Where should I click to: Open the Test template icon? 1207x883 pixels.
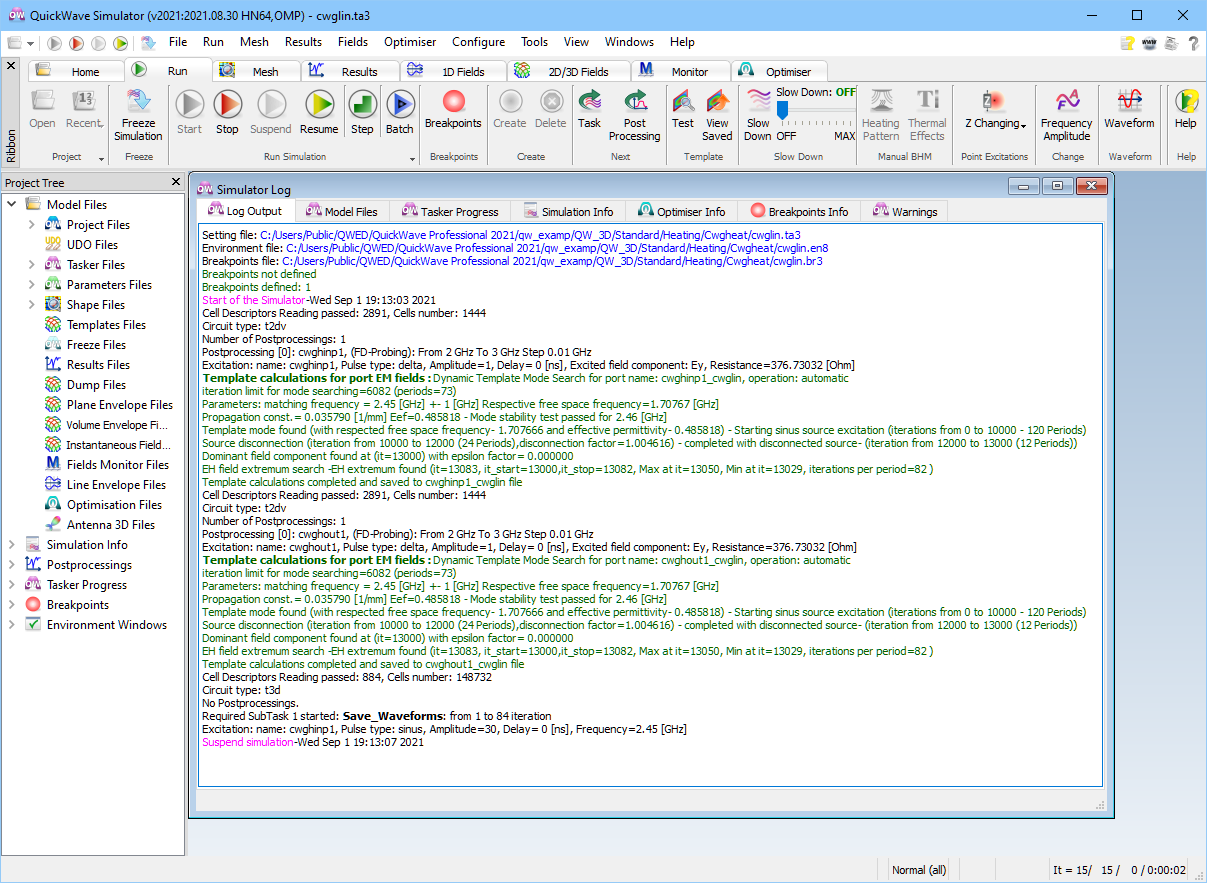(x=683, y=101)
